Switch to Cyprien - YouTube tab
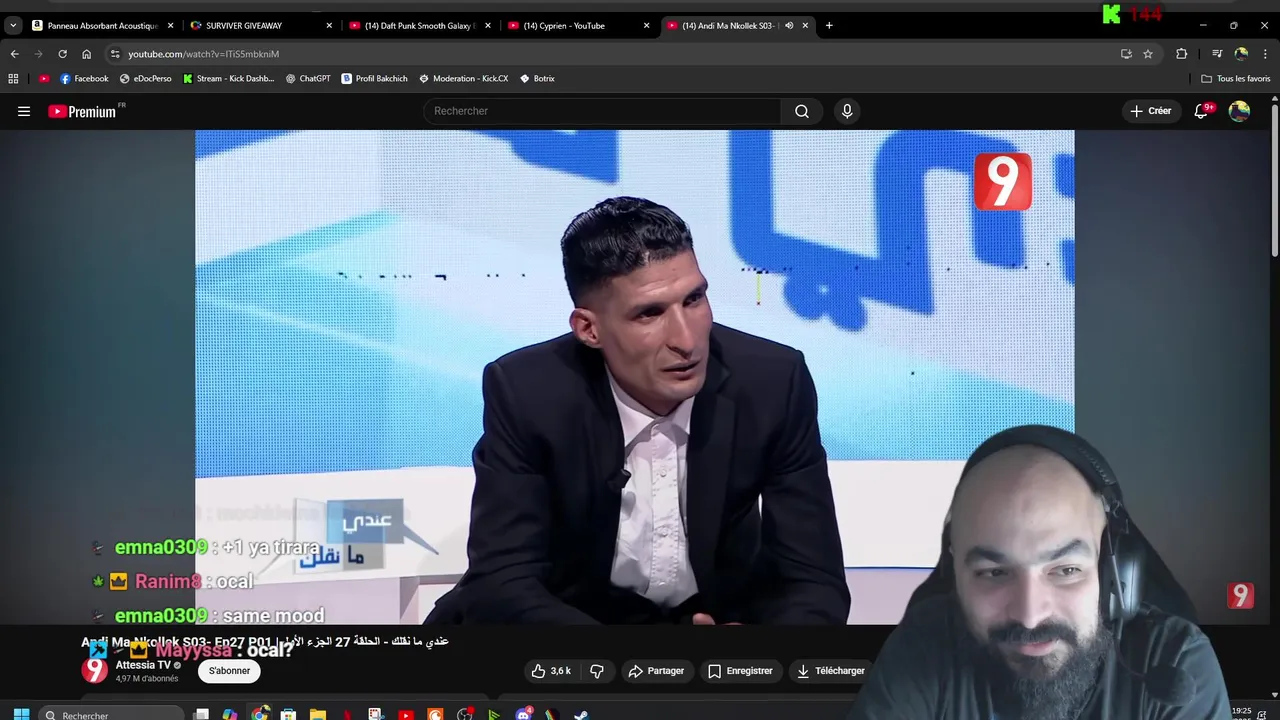Viewport: 1280px width, 720px height. 580,25
